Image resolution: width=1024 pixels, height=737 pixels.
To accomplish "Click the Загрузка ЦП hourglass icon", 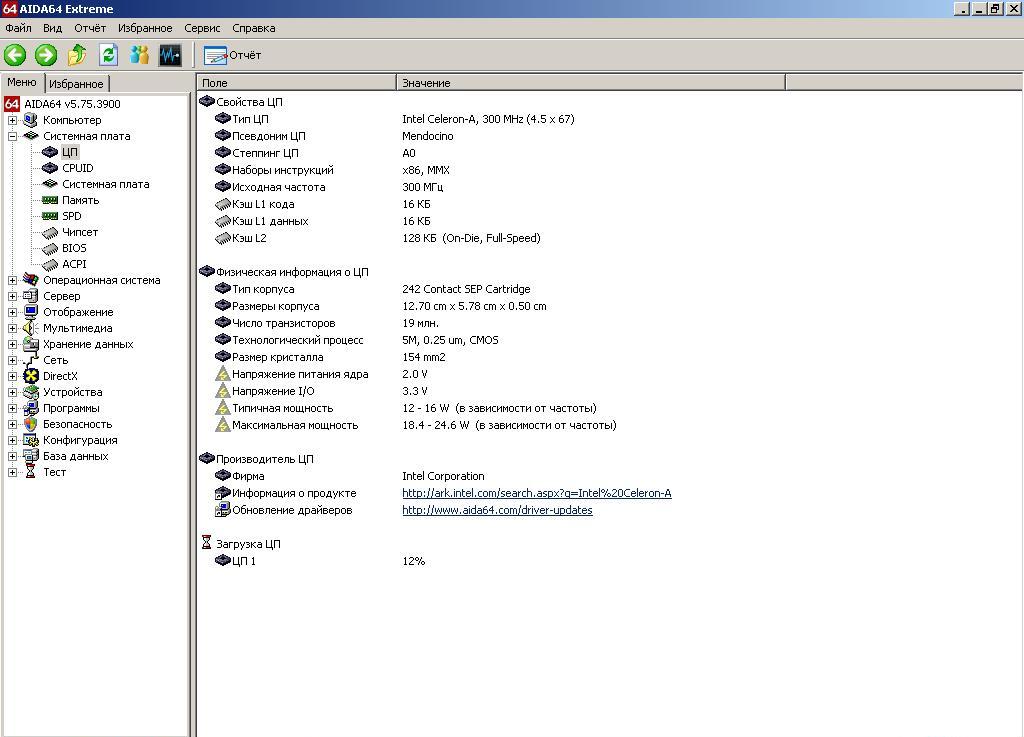I will [x=206, y=542].
